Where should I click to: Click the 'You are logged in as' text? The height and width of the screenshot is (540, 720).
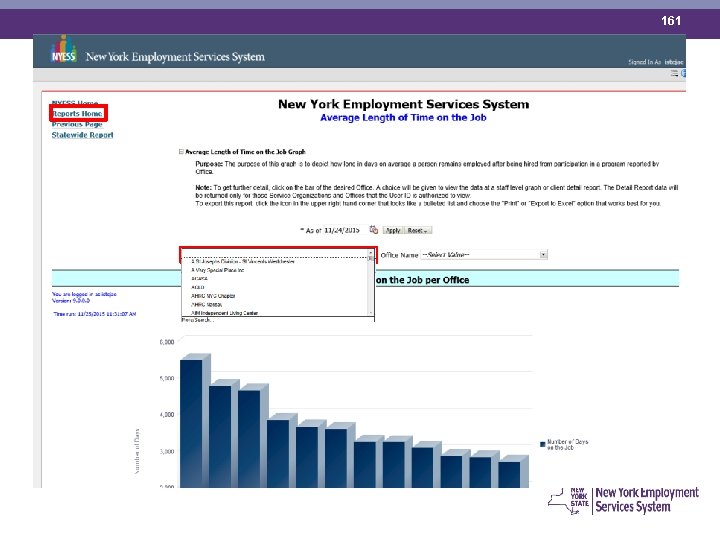tap(84, 294)
